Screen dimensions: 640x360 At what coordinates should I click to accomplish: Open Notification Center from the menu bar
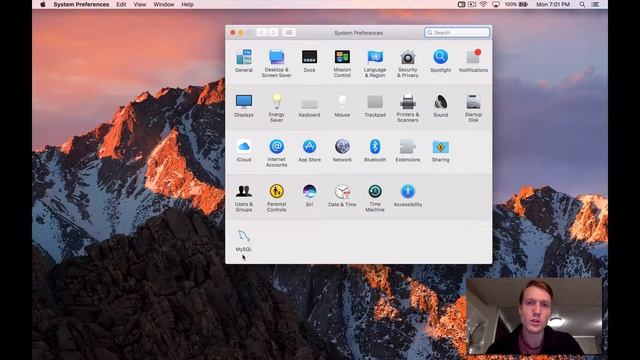[x=596, y=4]
